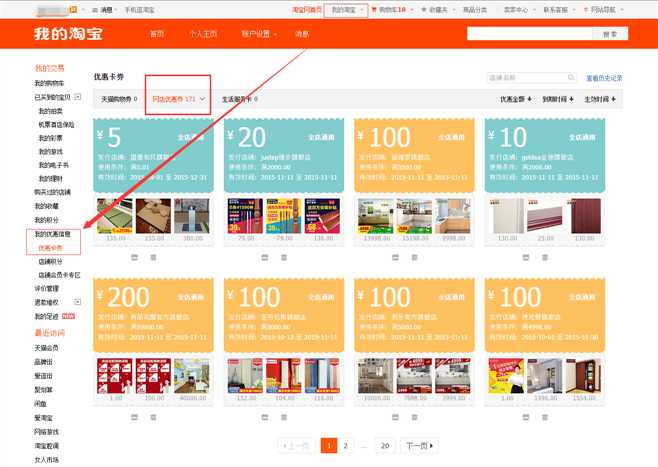Open first product thumbnail under the ¥20 coupon
The height and width of the screenshot is (467, 658).
(245, 216)
